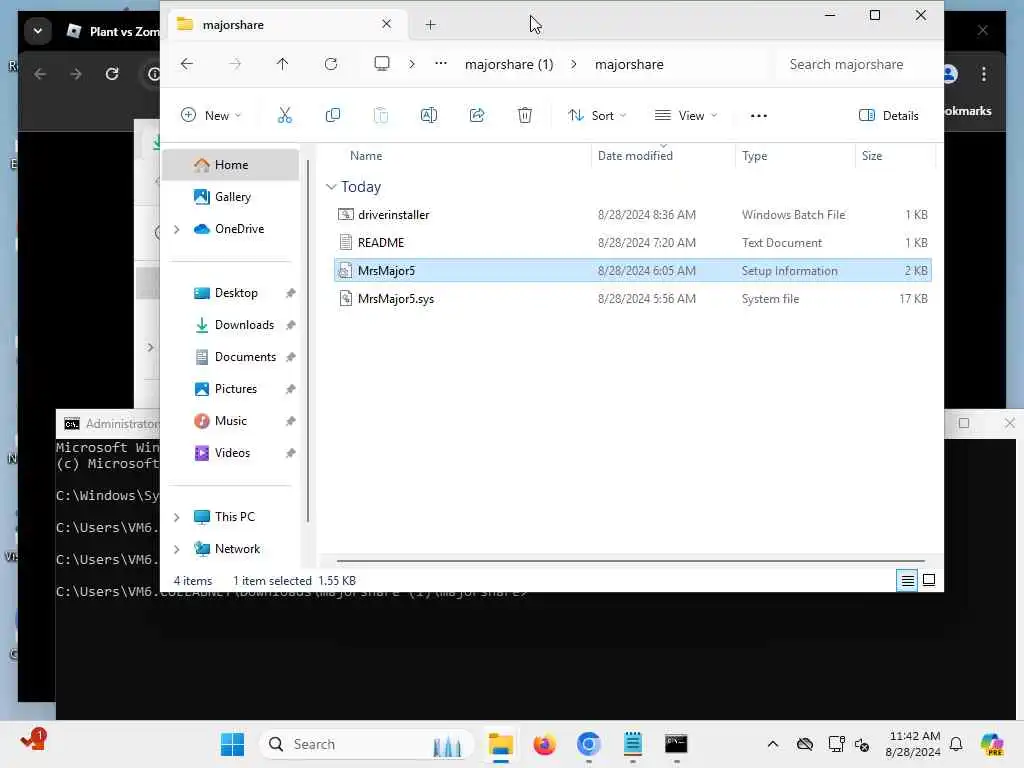This screenshot has height=768, width=1024.
Task: Open the clock showing 11:42 AM
Action: click(914, 744)
